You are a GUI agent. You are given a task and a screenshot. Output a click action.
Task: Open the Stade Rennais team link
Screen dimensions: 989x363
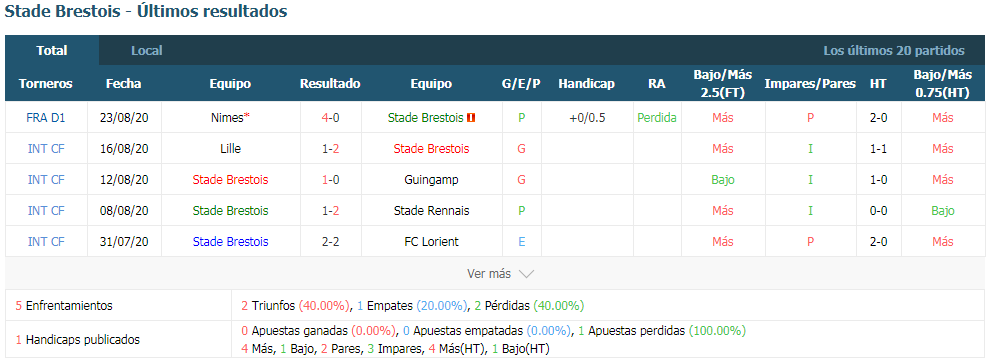click(431, 210)
